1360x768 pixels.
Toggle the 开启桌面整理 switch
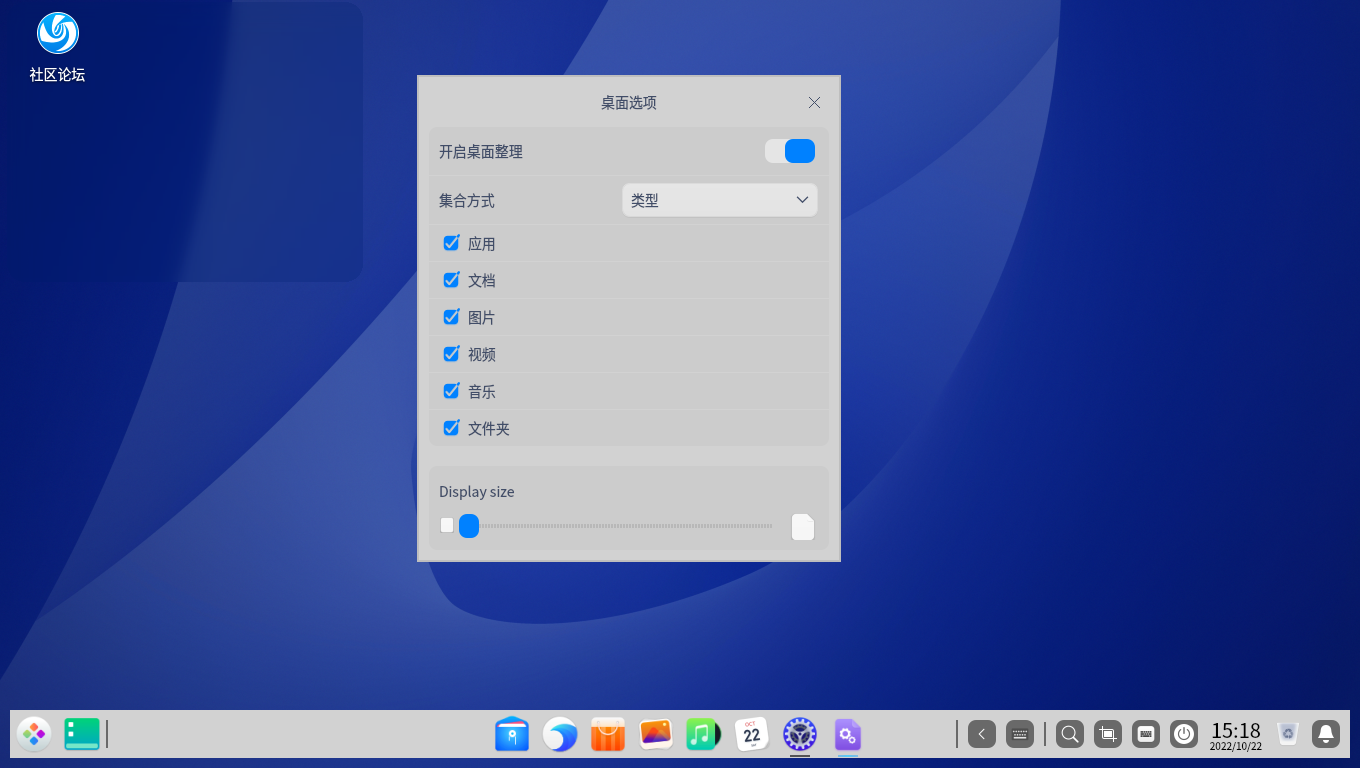[790, 151]
